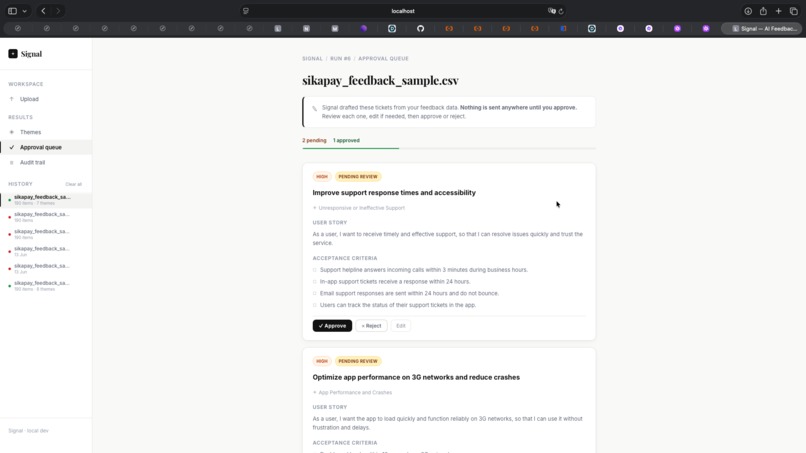This screenshot has width=806, height=453.
Task: Open ticket Optimize app performance on 3G networks
Action: pos(416,377)
